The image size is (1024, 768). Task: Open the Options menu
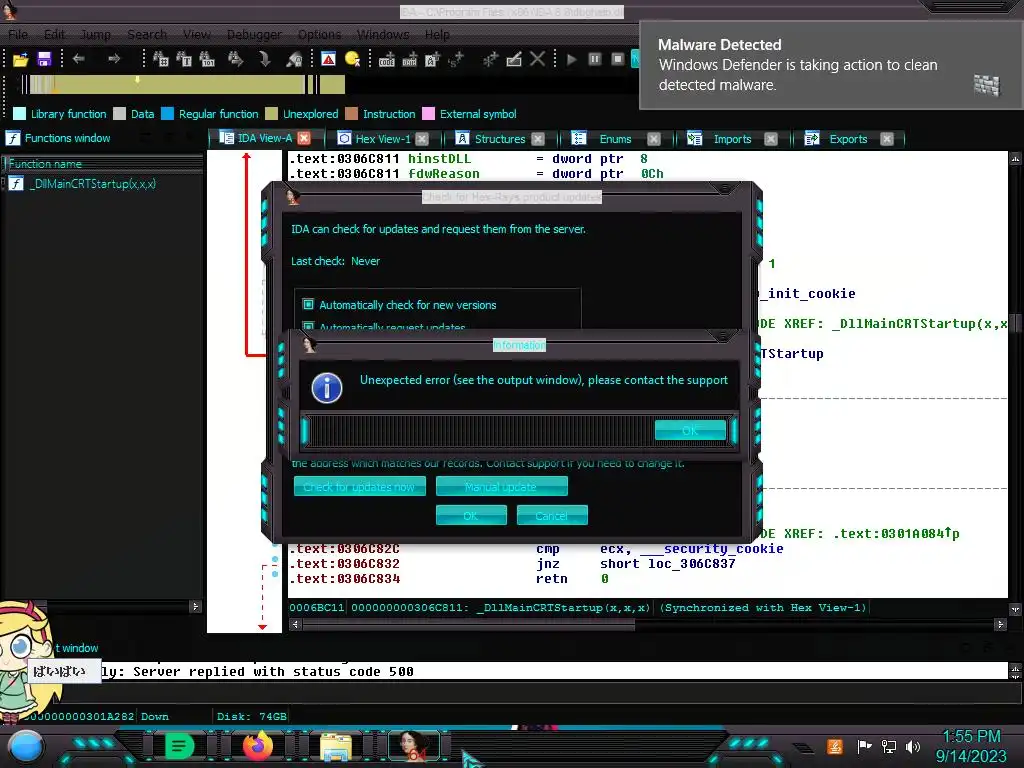(x=319, y=34)
